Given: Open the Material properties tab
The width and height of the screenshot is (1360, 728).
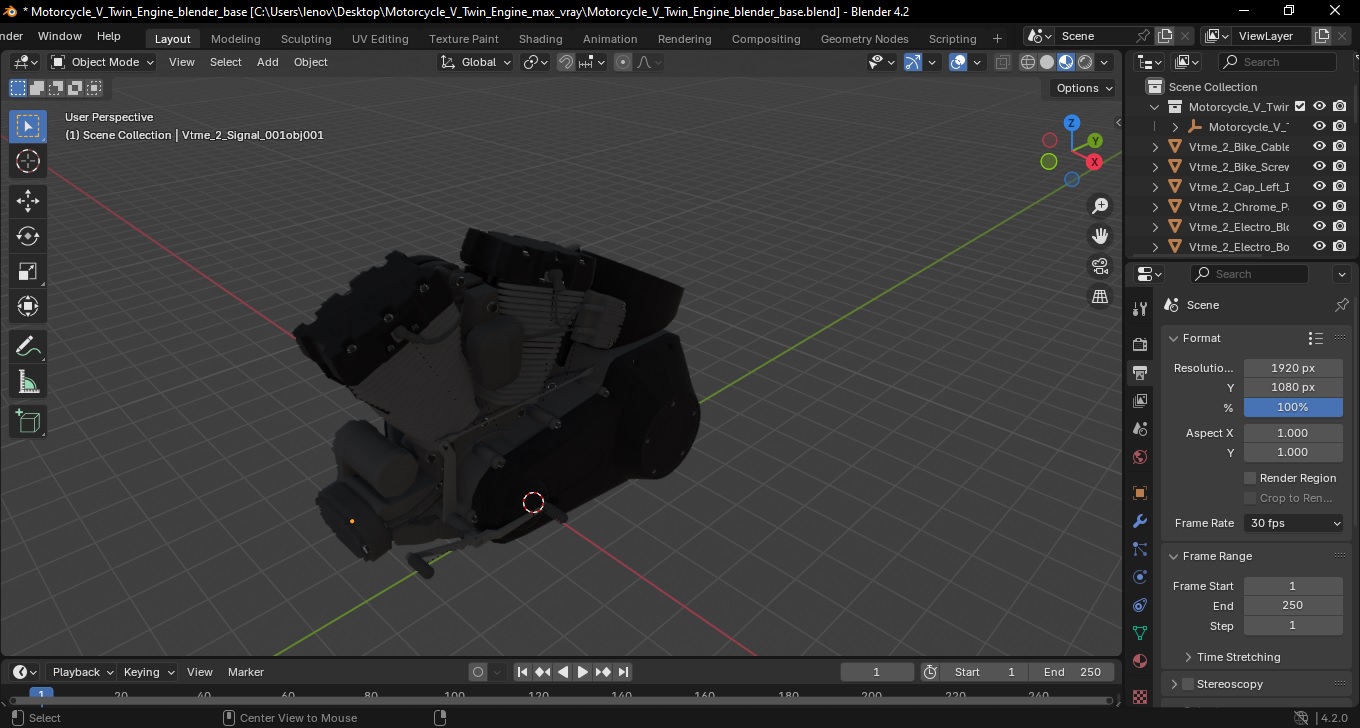Looking at the screenshot, I should [1140, 661].
